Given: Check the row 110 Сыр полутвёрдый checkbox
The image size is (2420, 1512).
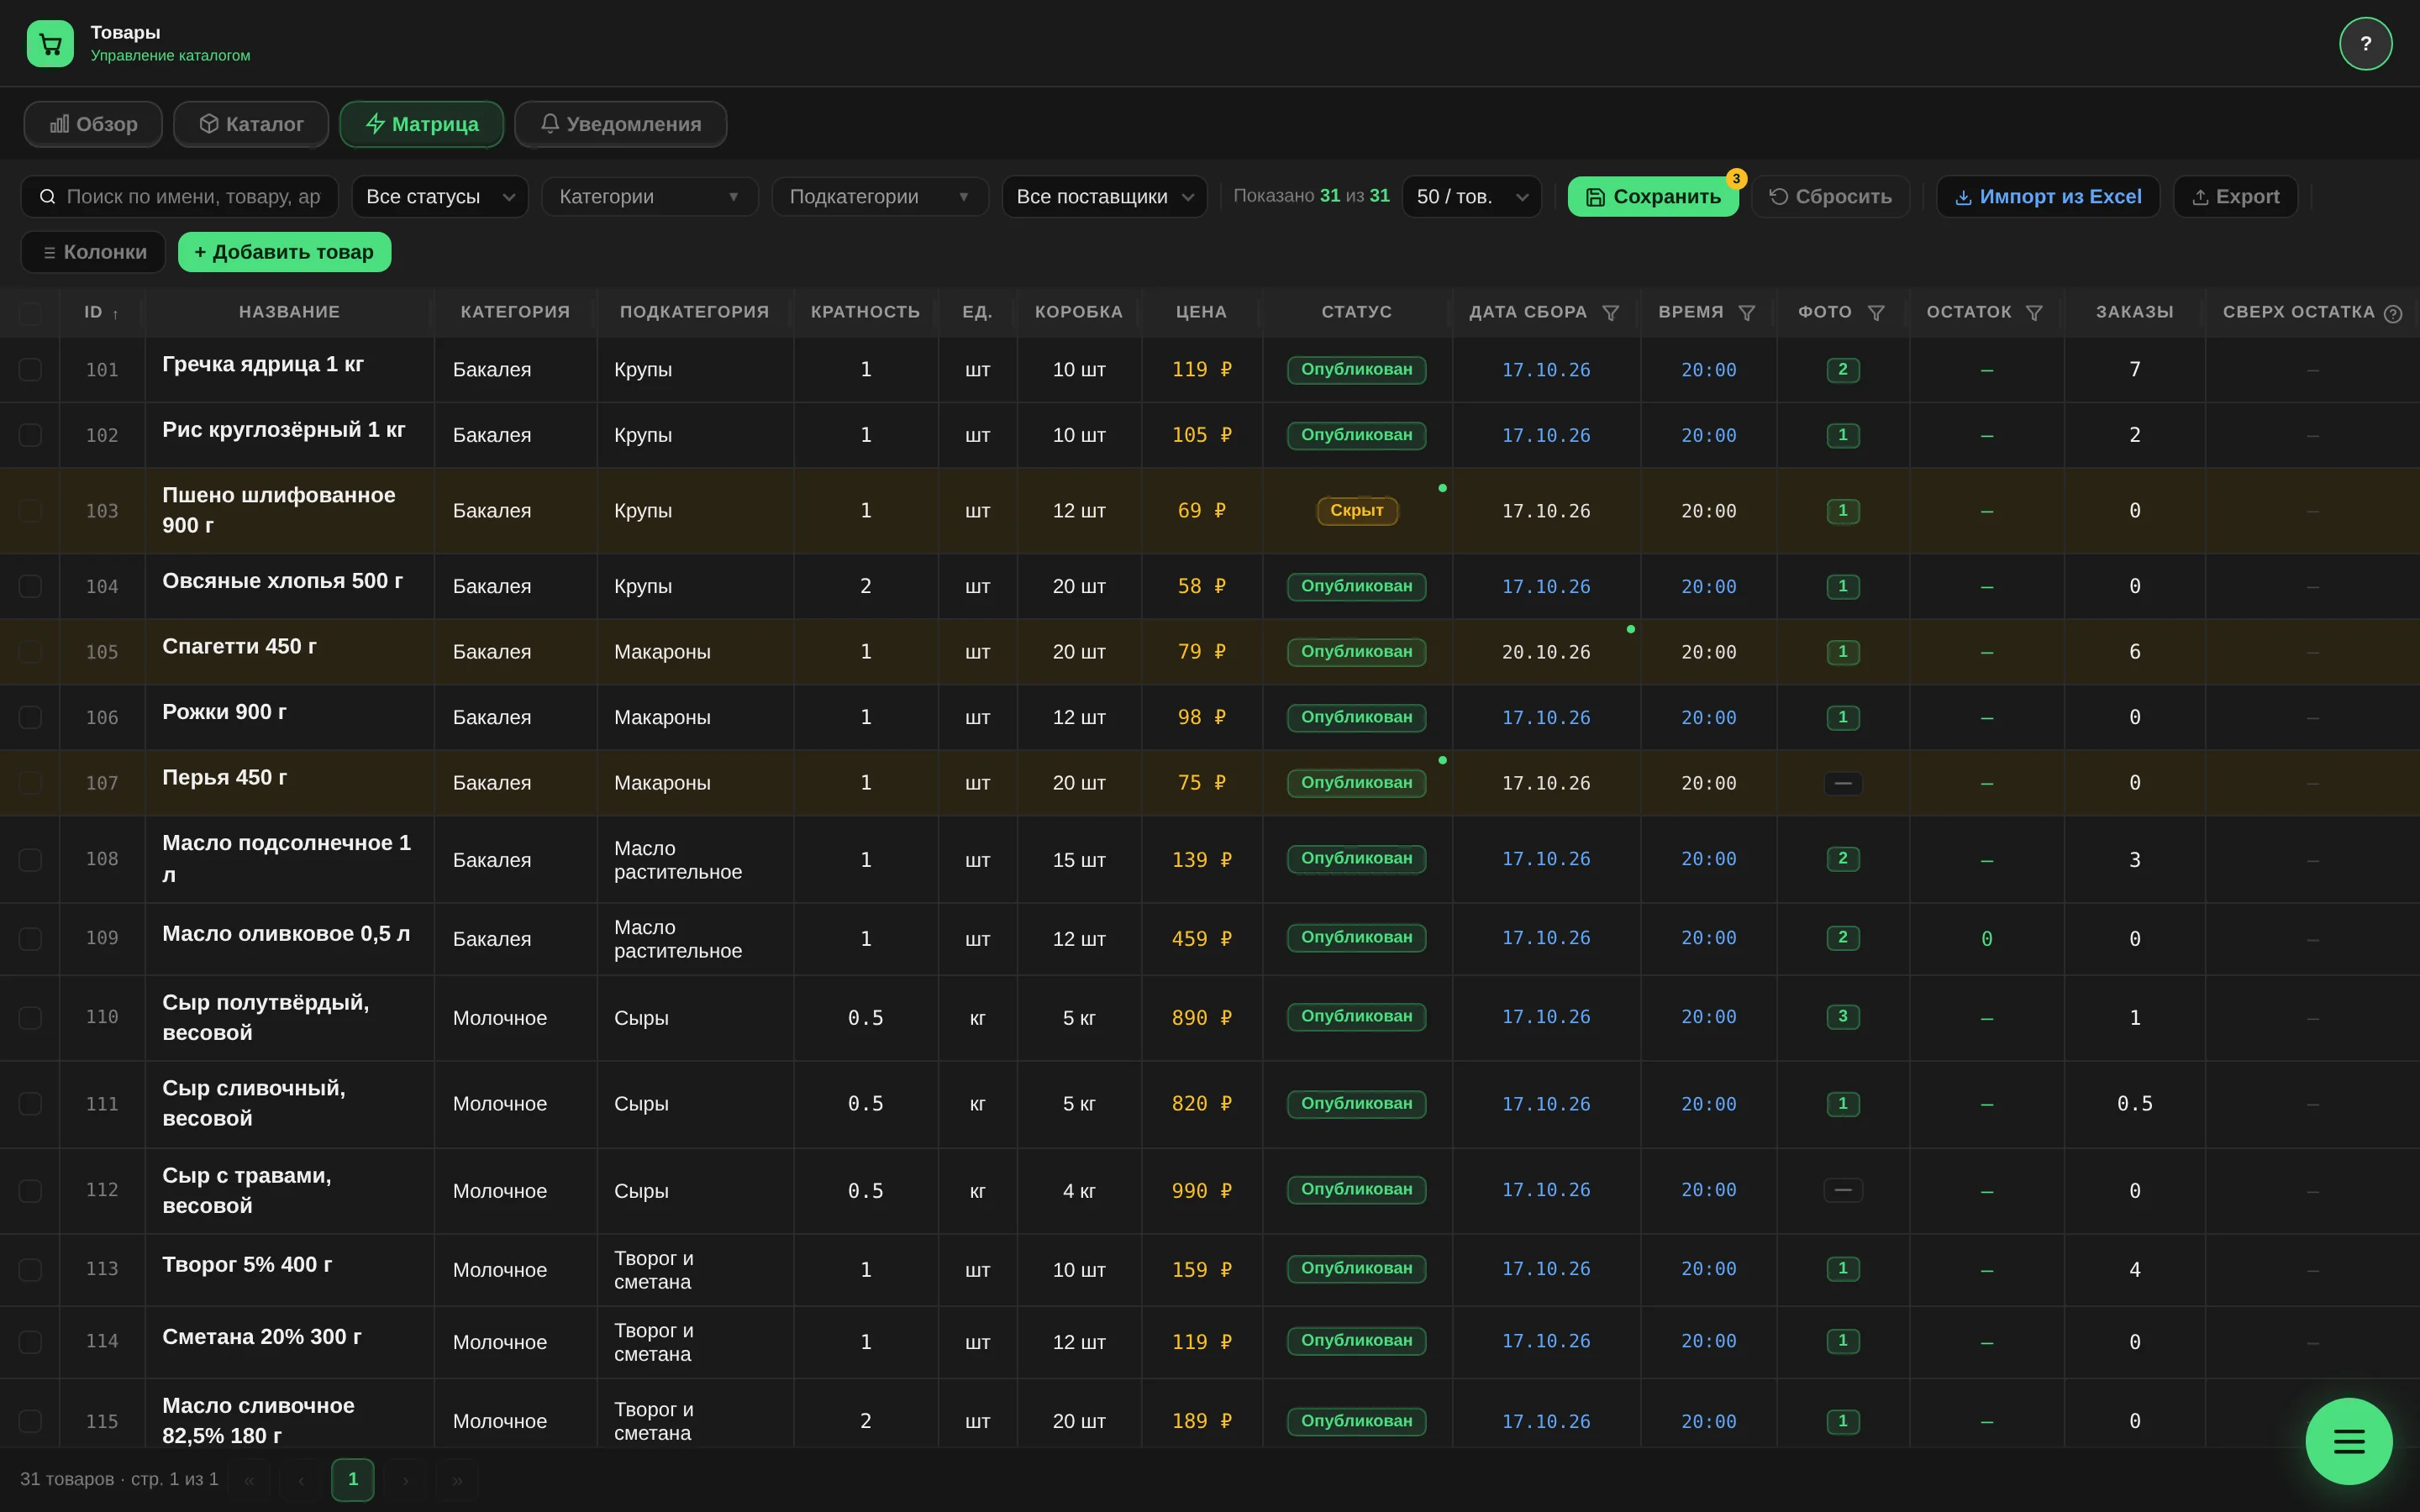Looking at the screenshot, I should 30,1018.
